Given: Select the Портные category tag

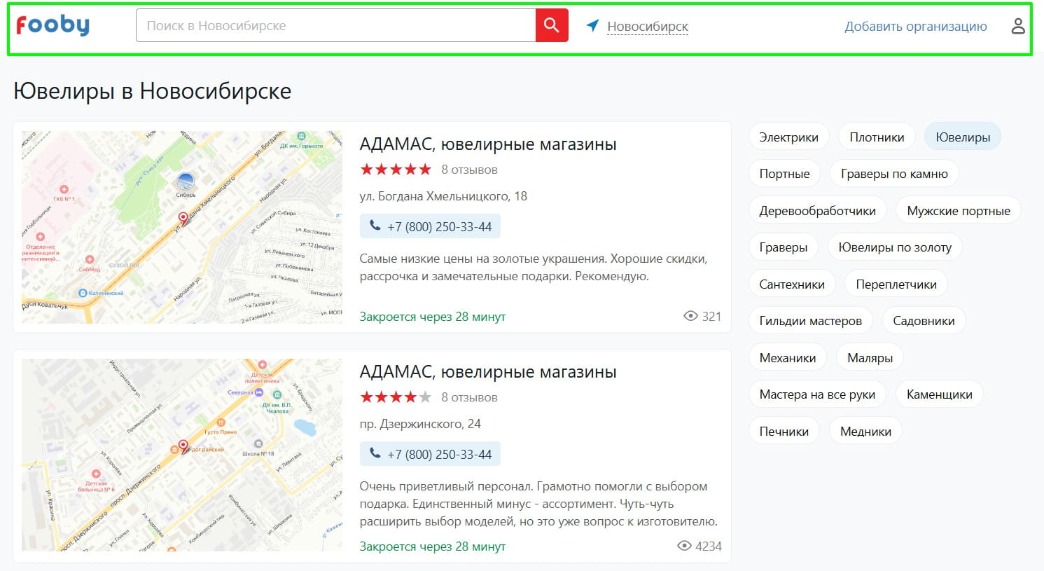Looking at the screenshot, I should pos(784,174).
